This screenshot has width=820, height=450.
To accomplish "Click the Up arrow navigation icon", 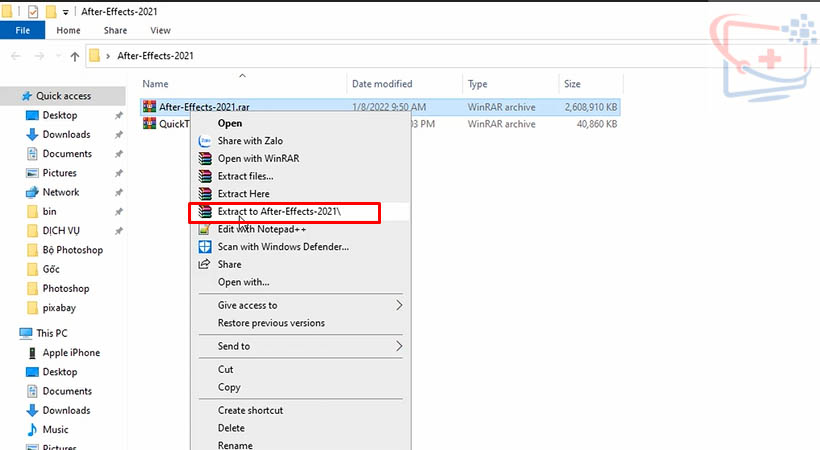I will click(75, 56).
